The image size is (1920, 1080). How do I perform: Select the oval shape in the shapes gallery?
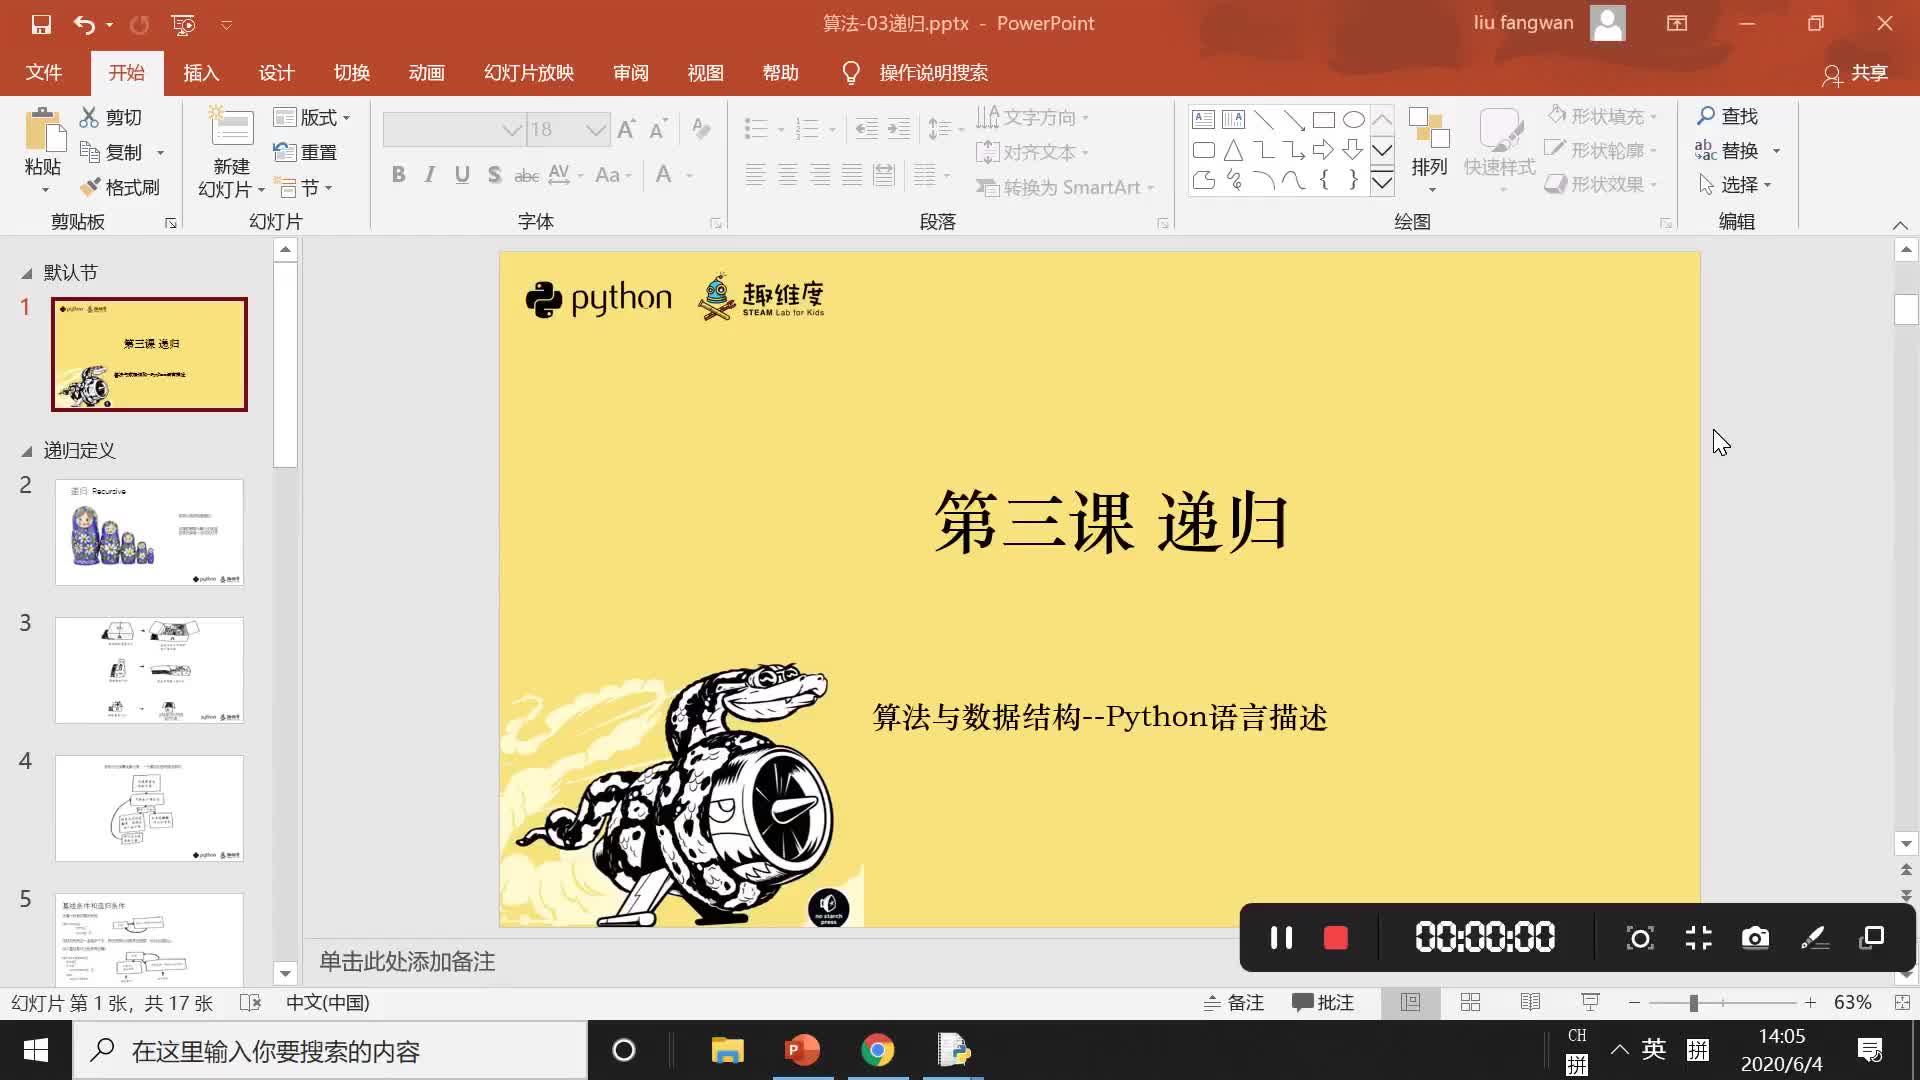[1354, 120]
